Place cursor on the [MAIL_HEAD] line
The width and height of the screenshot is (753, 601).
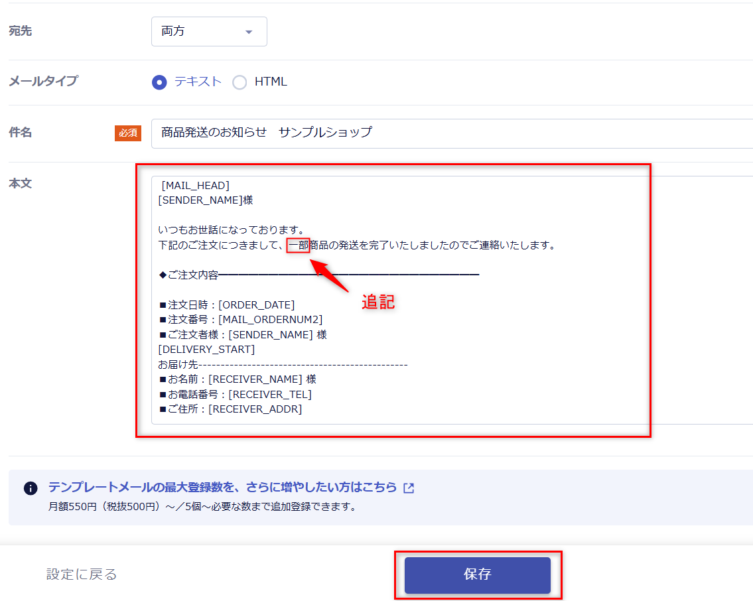[x=195, y=185]
